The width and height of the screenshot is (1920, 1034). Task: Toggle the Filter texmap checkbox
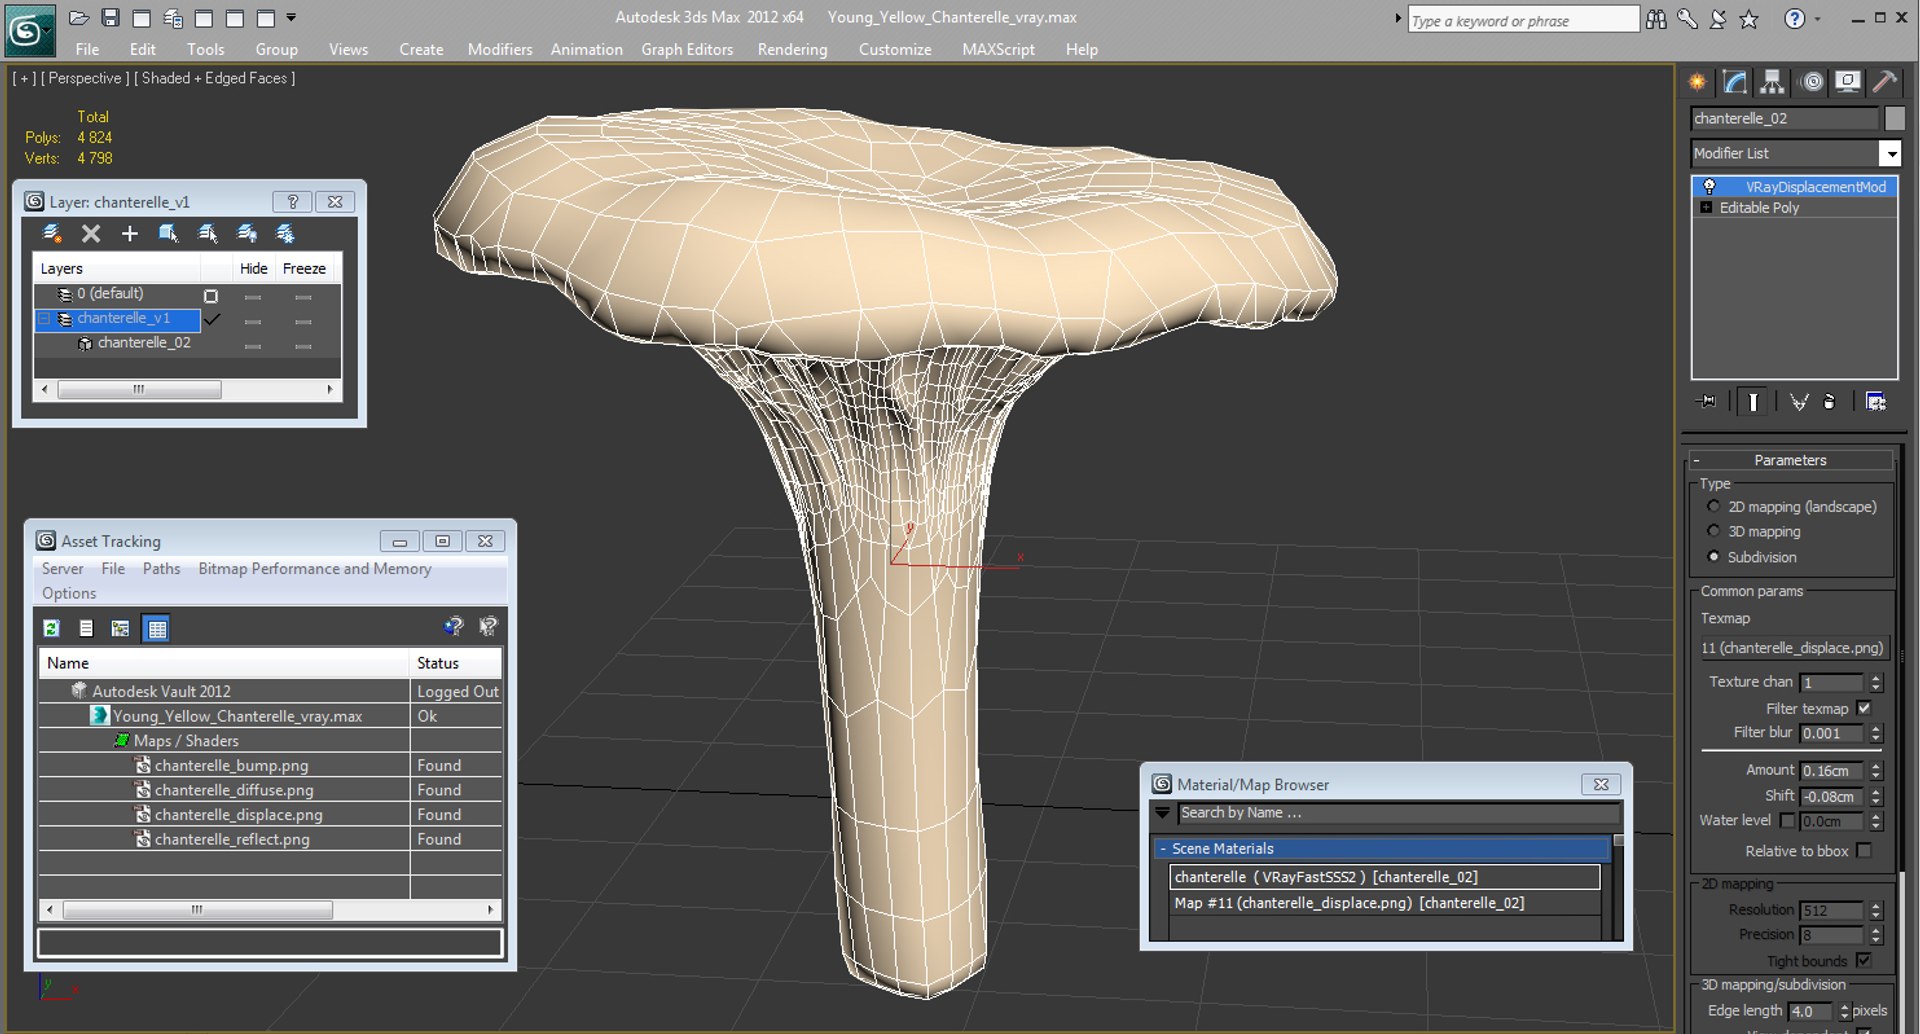pos(1864,708)
